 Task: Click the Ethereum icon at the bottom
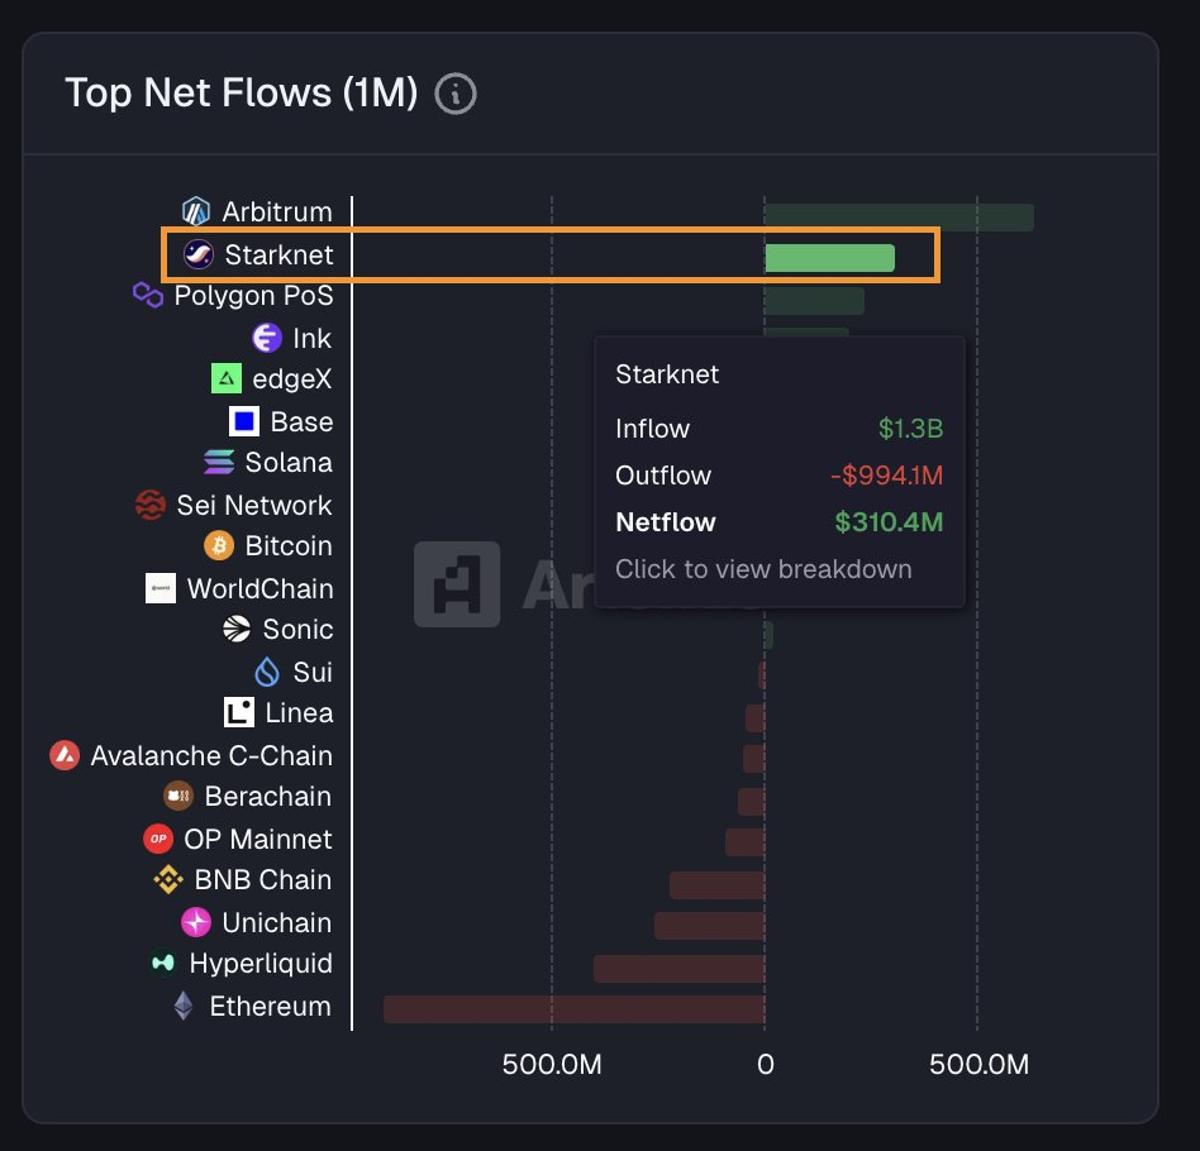(x=183, y=1006)
